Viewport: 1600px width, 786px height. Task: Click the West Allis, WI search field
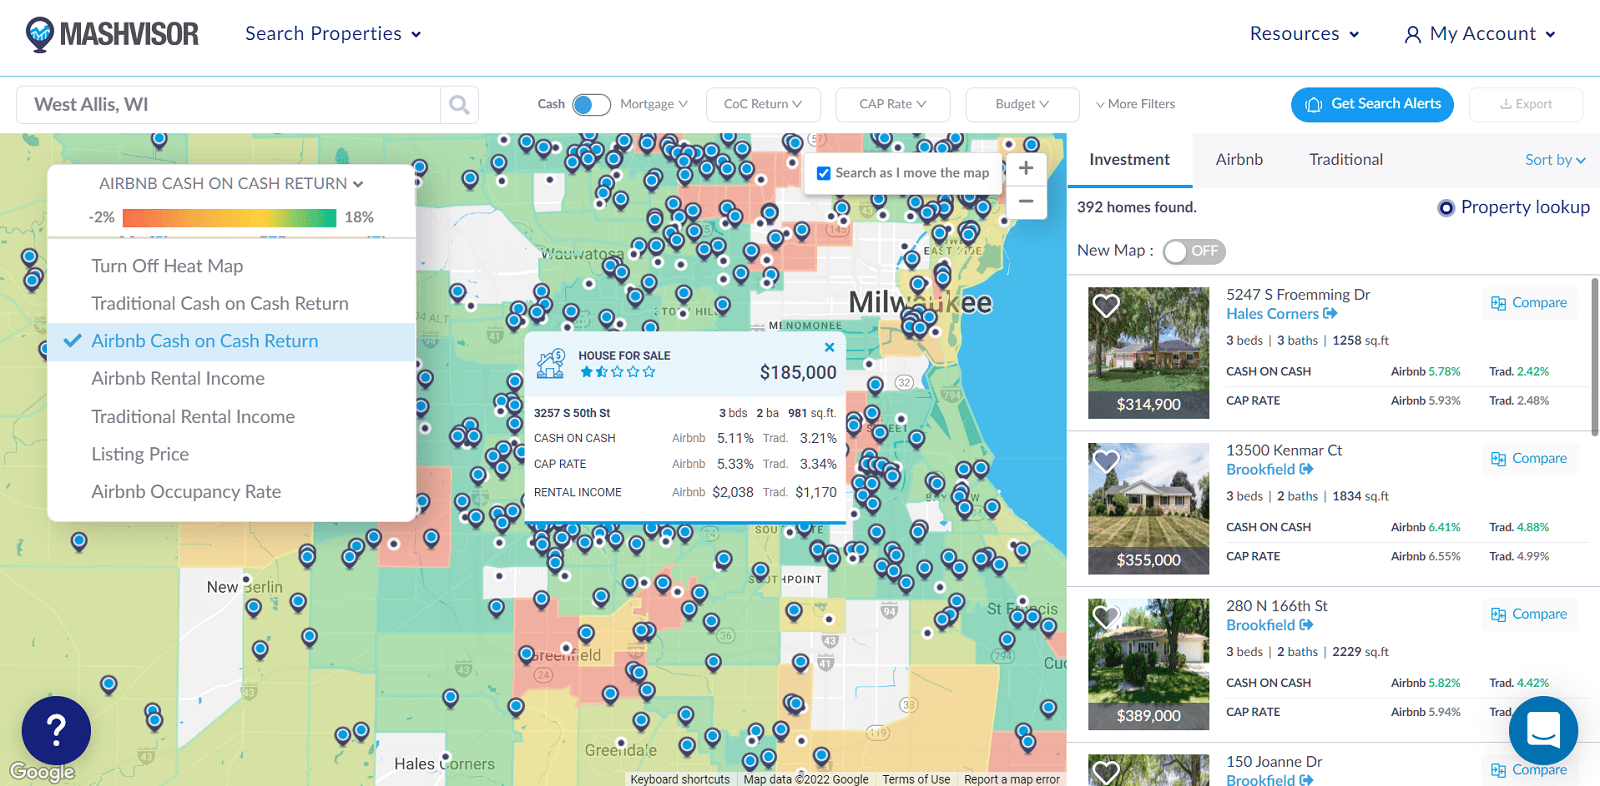pyautogui.click(x=228, y=105)
